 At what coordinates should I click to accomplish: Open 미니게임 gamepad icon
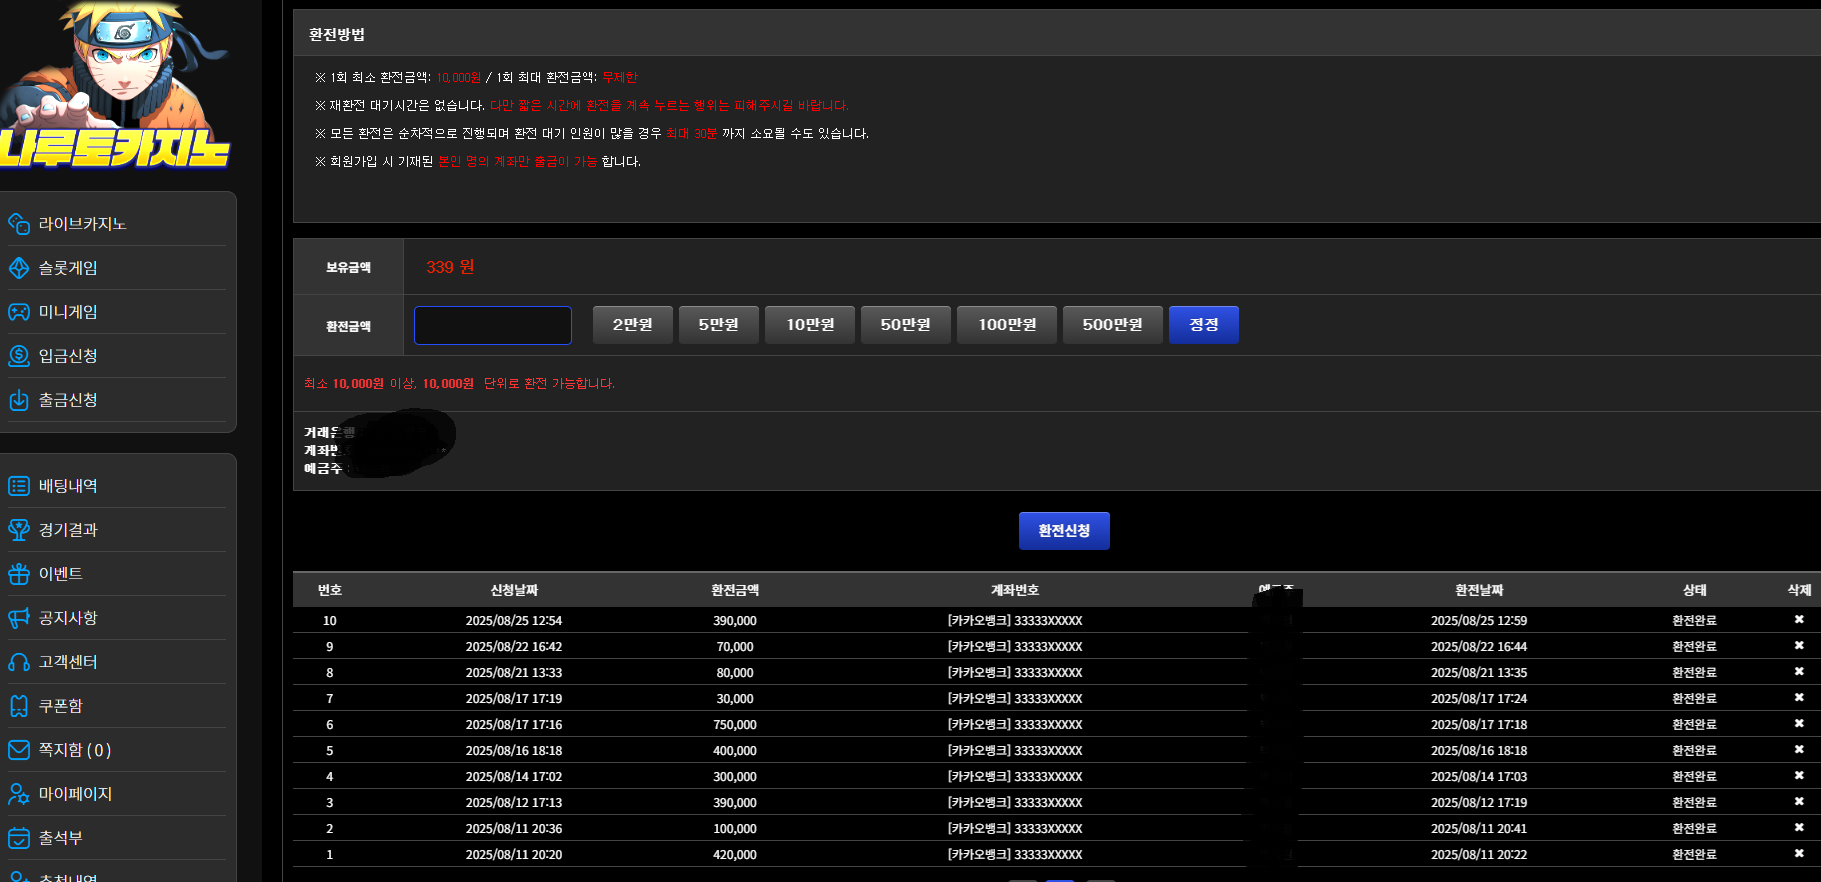tap(19, 312)
